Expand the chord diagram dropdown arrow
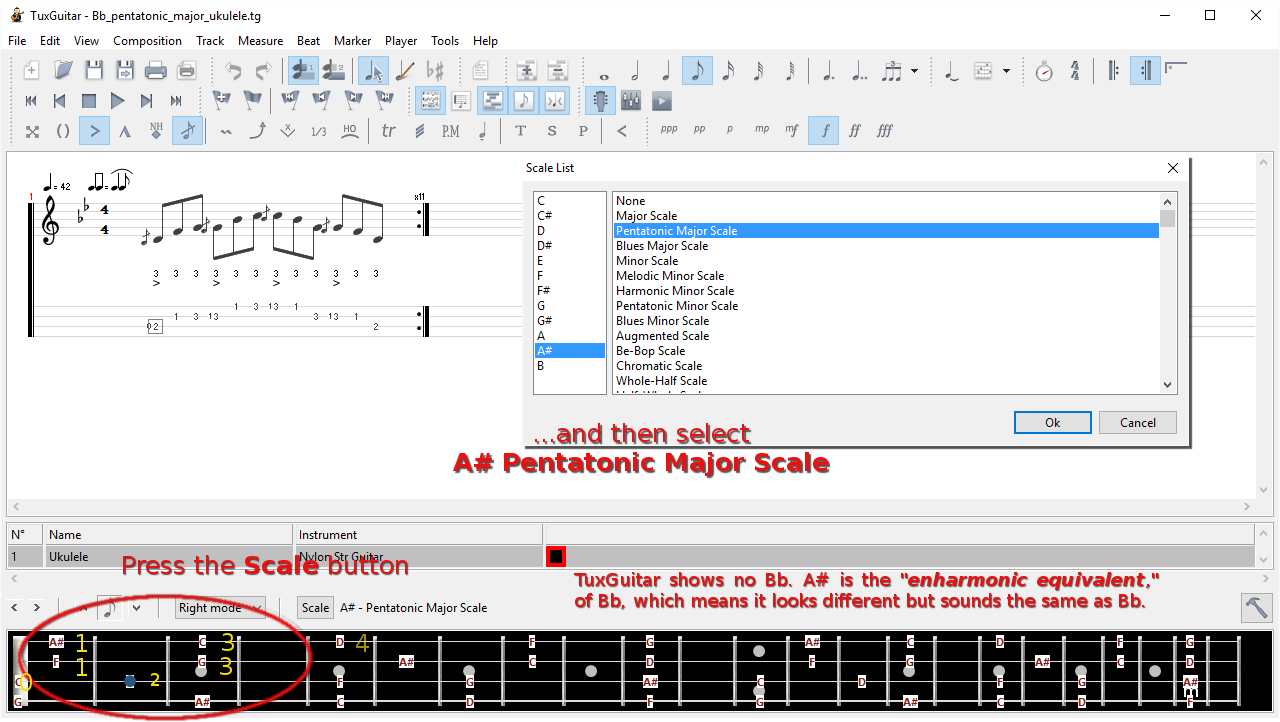Viewport: 1280px width, 722px height. (1006, 71)
